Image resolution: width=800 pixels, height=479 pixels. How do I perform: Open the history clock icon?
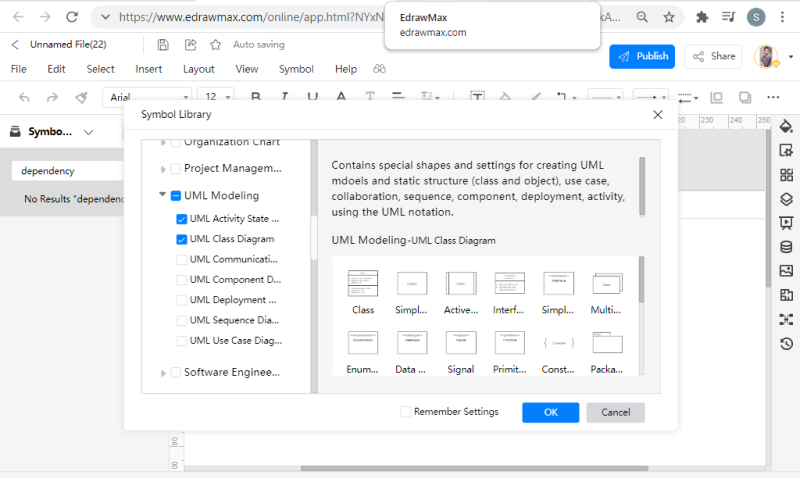tap(786, 343)
